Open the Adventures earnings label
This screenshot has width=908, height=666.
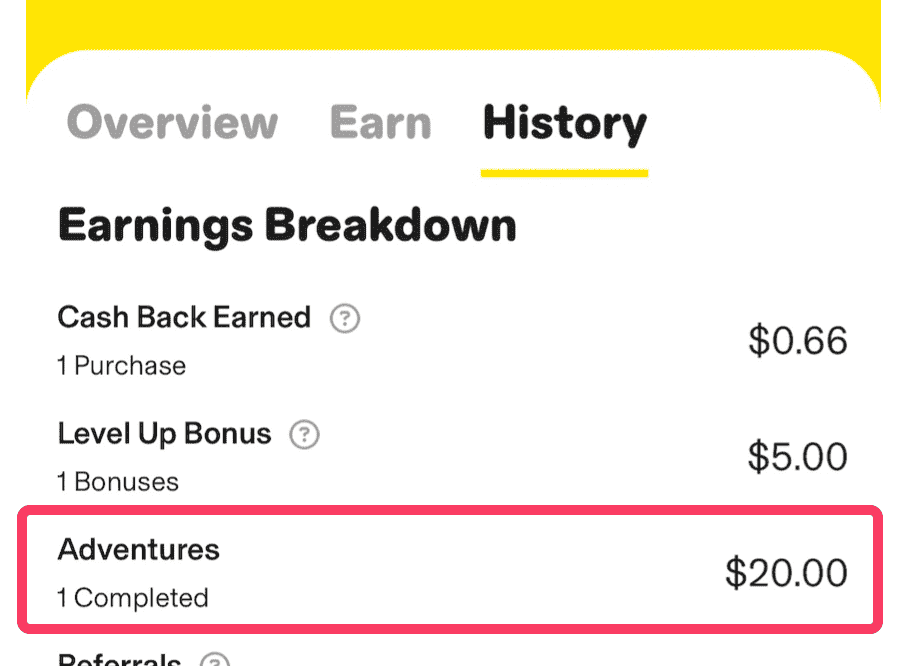pos(139,549)
